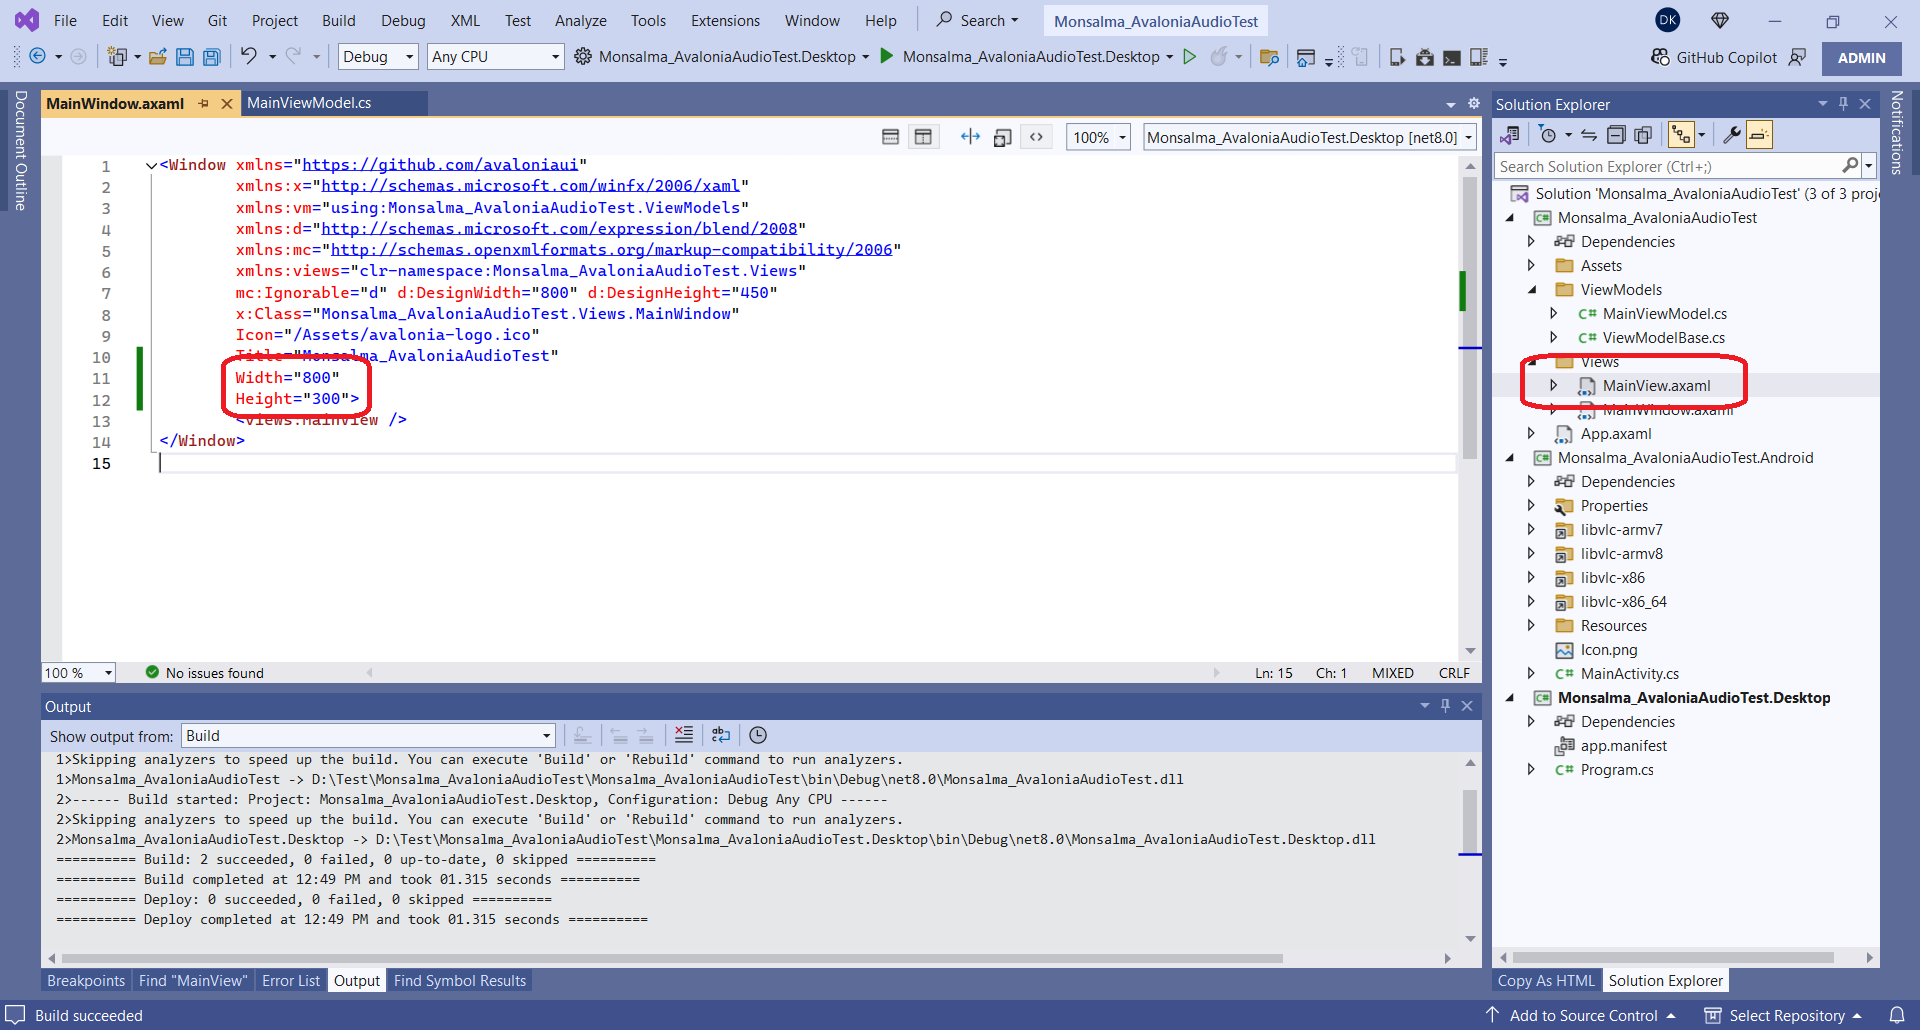Click the feedback person icon
This screenshot has width=1920, height=1030.
pyautogui.click(x=1797, y=57)
